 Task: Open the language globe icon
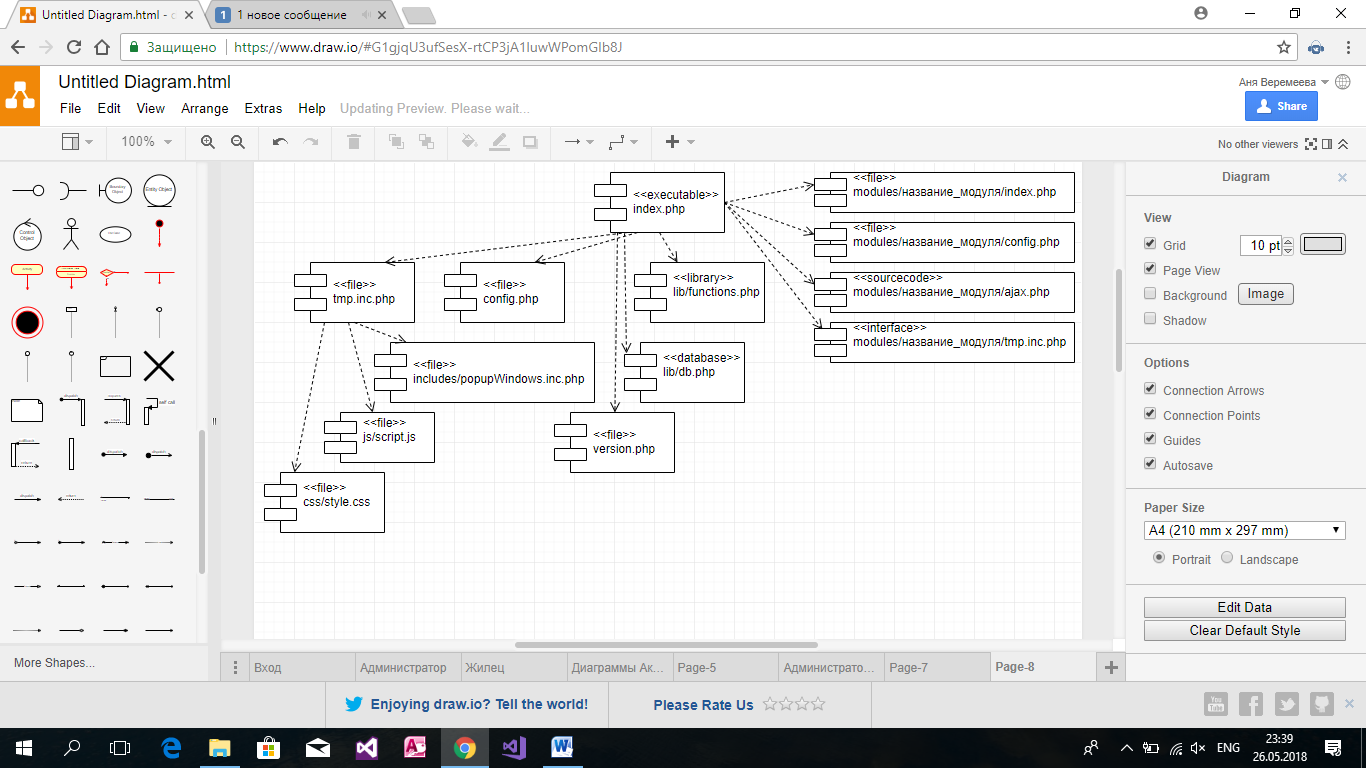point(1342,82)
